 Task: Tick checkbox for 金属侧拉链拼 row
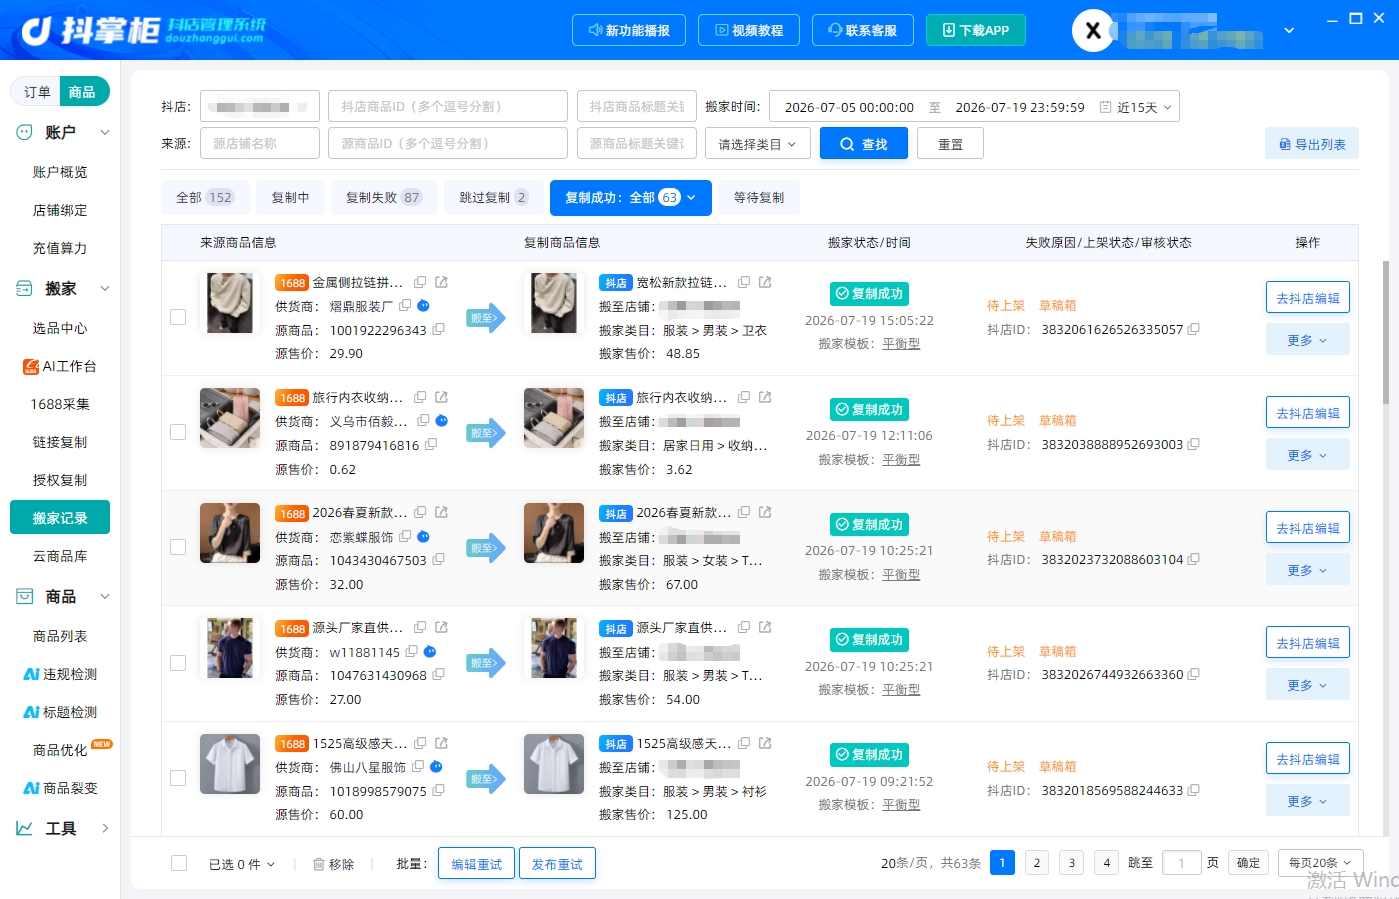[178, 317]
